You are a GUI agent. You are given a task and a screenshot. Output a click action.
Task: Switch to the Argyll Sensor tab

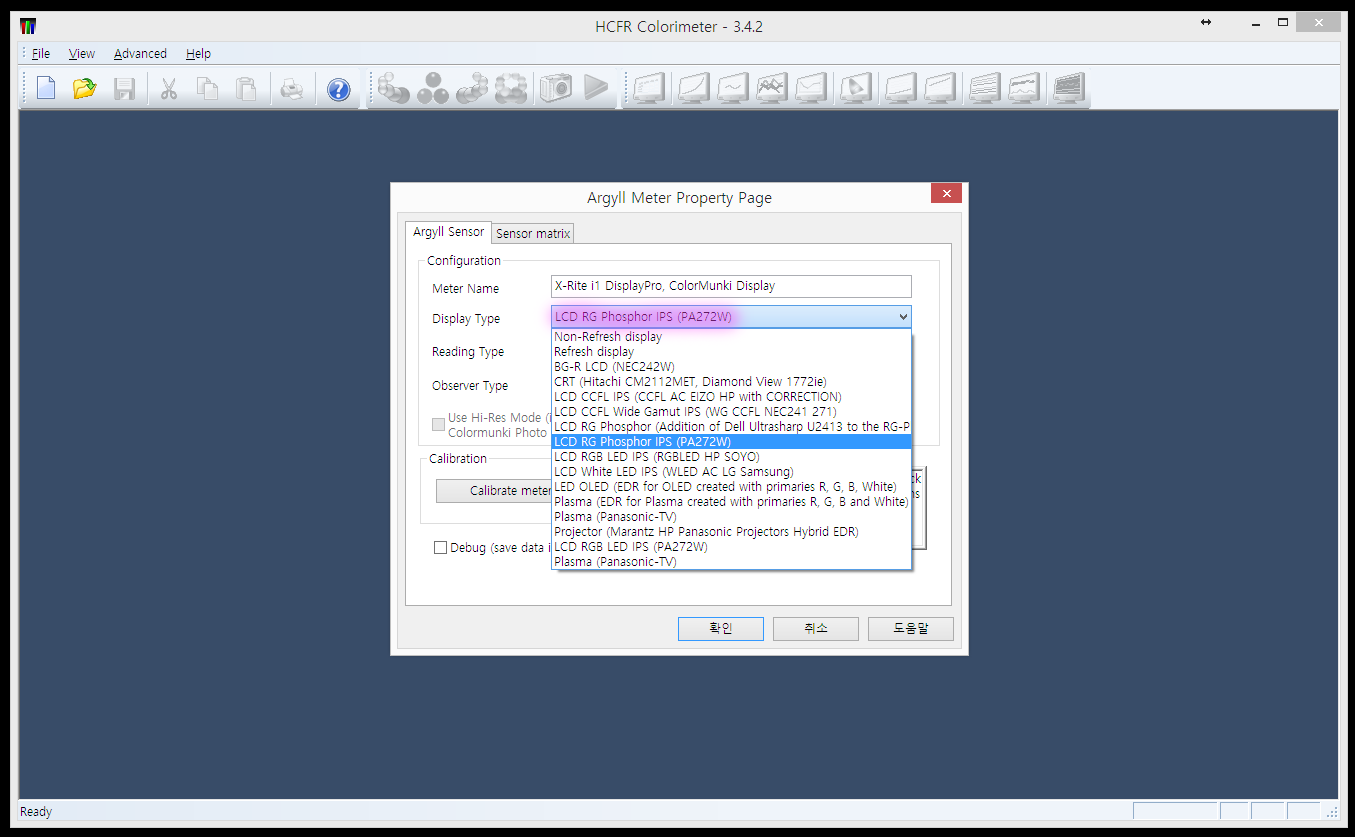tap(449, 232)
